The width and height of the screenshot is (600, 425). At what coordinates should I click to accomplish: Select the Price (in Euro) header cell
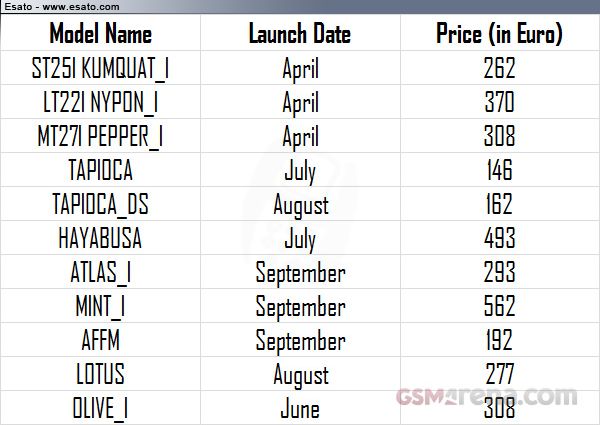pyautogui.click(x=500, y=33)
